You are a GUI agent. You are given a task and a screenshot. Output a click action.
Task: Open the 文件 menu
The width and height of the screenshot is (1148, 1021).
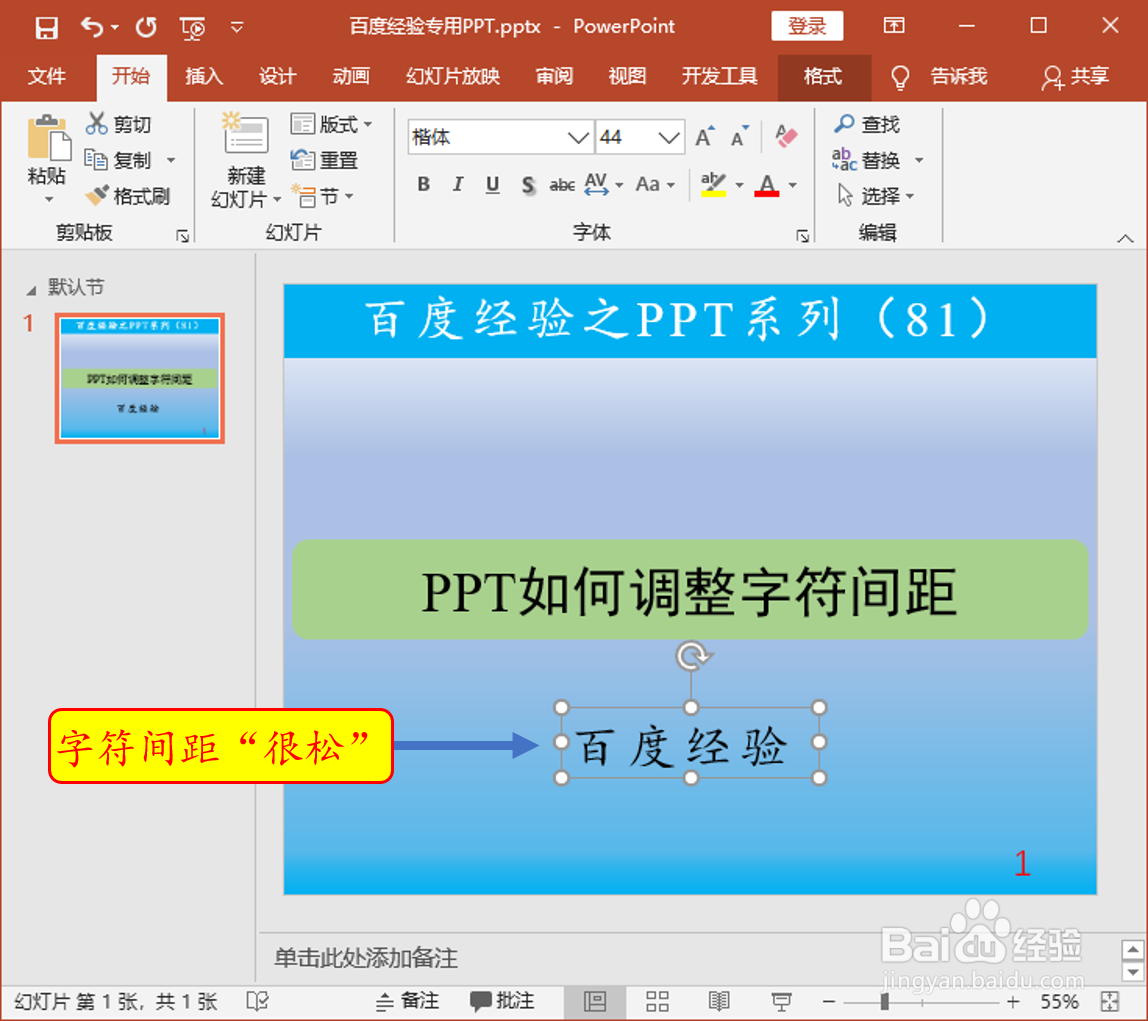(x=47, y=76)
